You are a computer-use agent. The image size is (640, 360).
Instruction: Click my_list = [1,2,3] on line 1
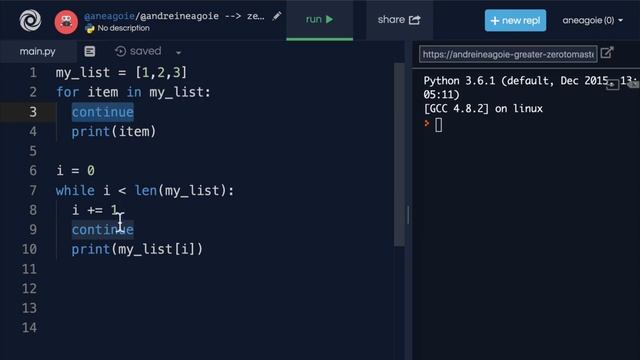point(121,73)
